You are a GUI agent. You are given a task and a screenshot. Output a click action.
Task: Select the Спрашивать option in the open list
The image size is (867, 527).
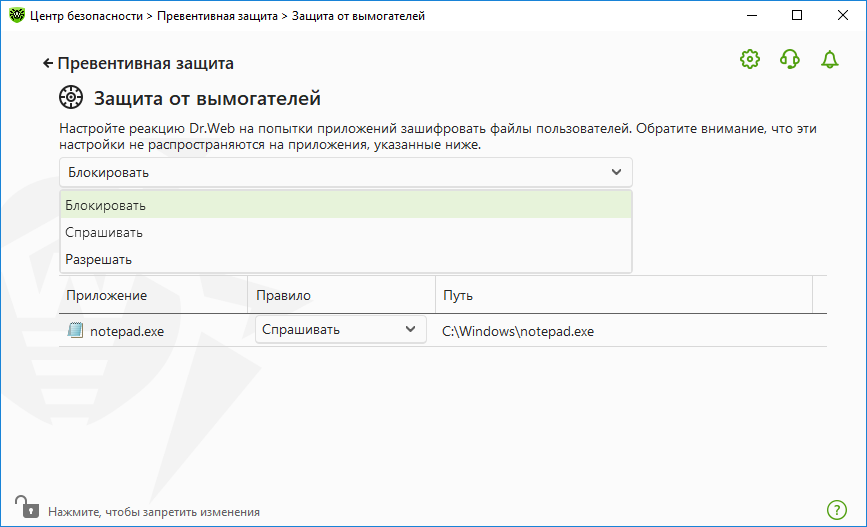(346, 232)
